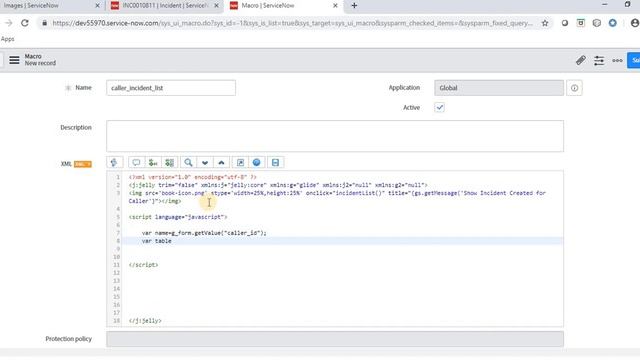Click the dark circle extension icon
The height and width of the screenshot is (360, 640).
pos(564,23)
